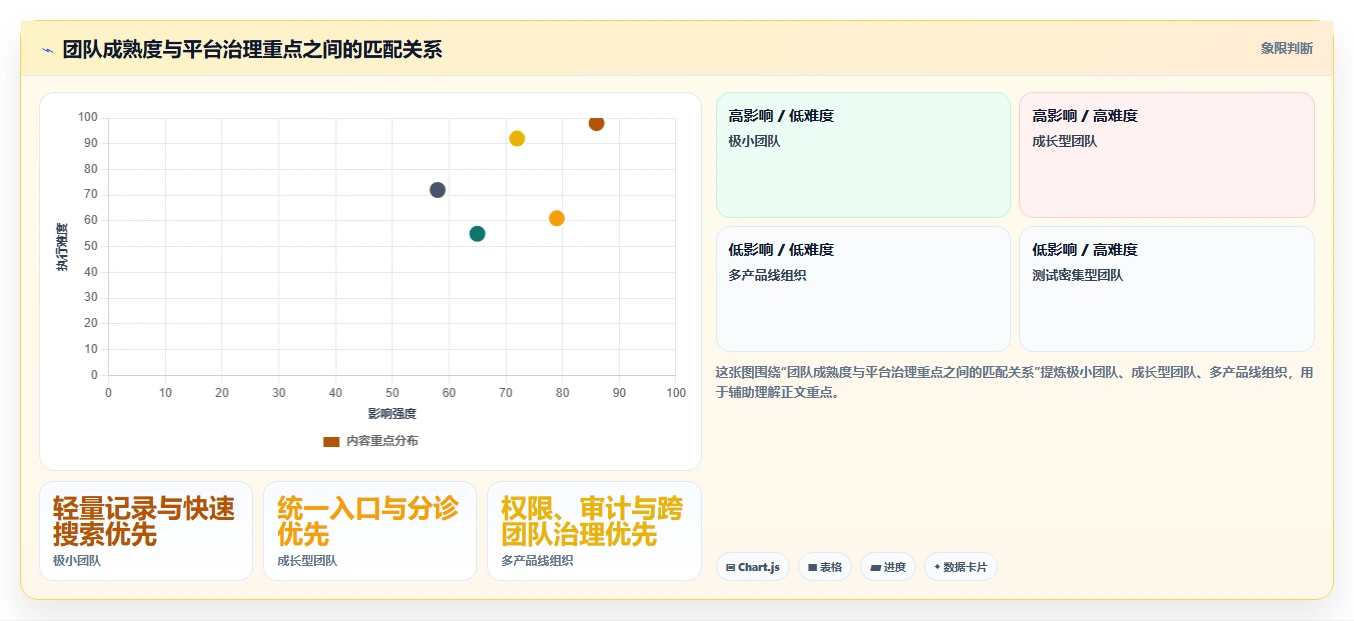Click the lightning icon beside the title
Image resolution: width=1354 pixels, height=621 pixels.
(47, 50)
